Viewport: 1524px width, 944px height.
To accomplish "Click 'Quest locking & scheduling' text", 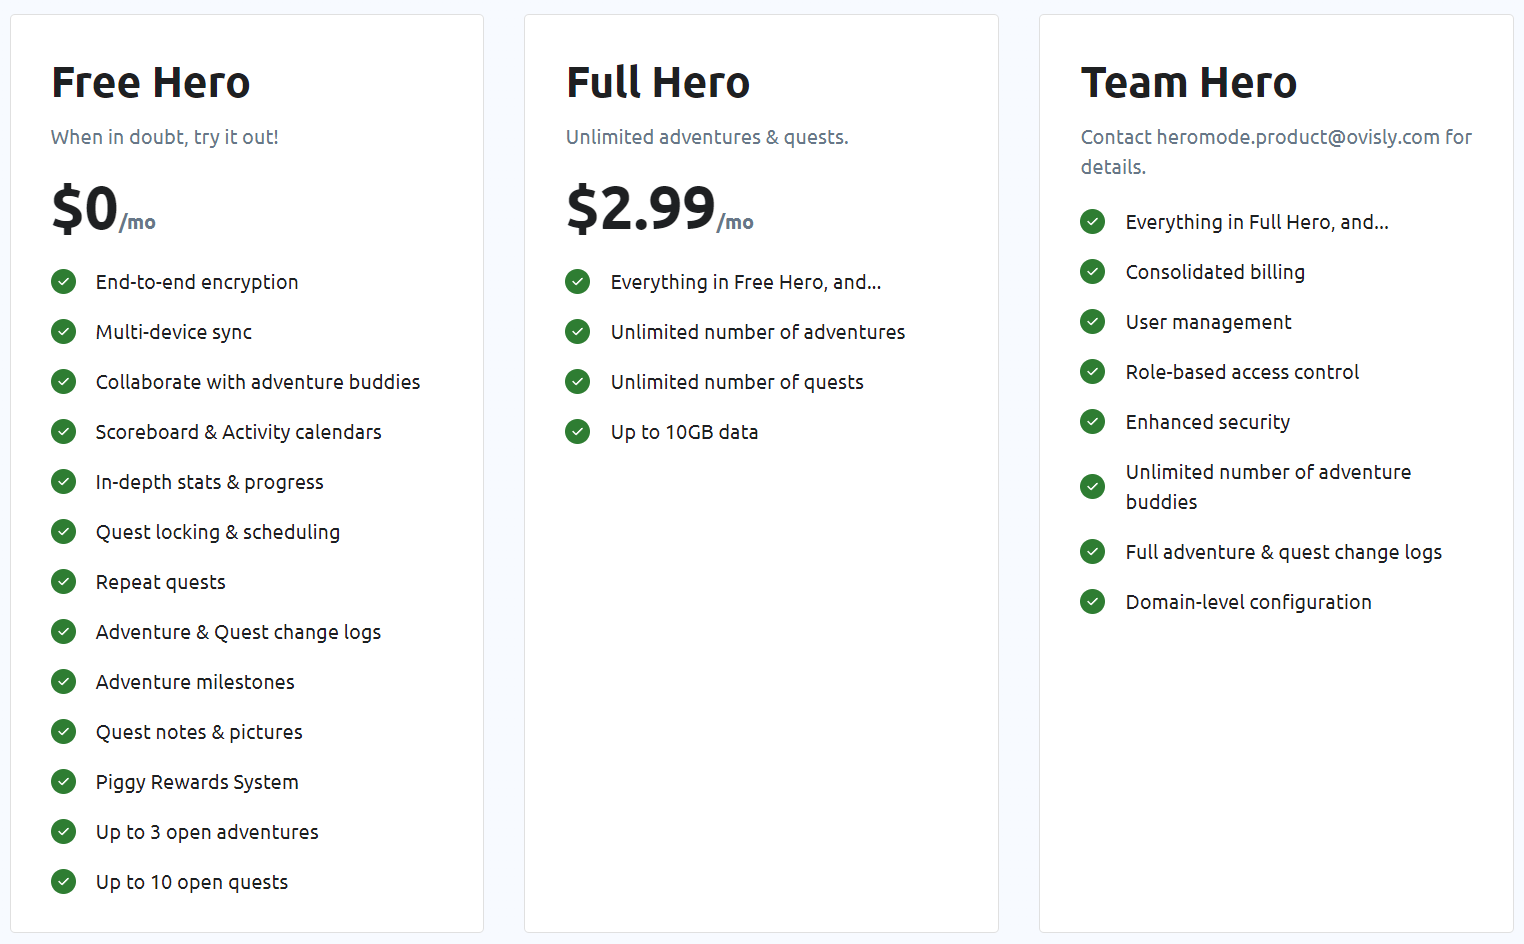I will coord(218,532).
